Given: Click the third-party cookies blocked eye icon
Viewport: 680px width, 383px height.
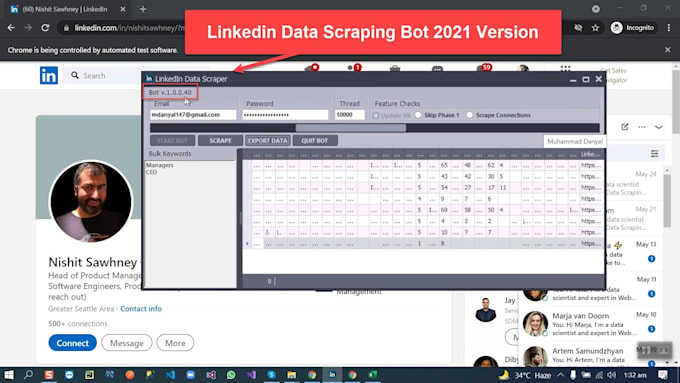Looking at the screenshot, I should click(578, 28).
